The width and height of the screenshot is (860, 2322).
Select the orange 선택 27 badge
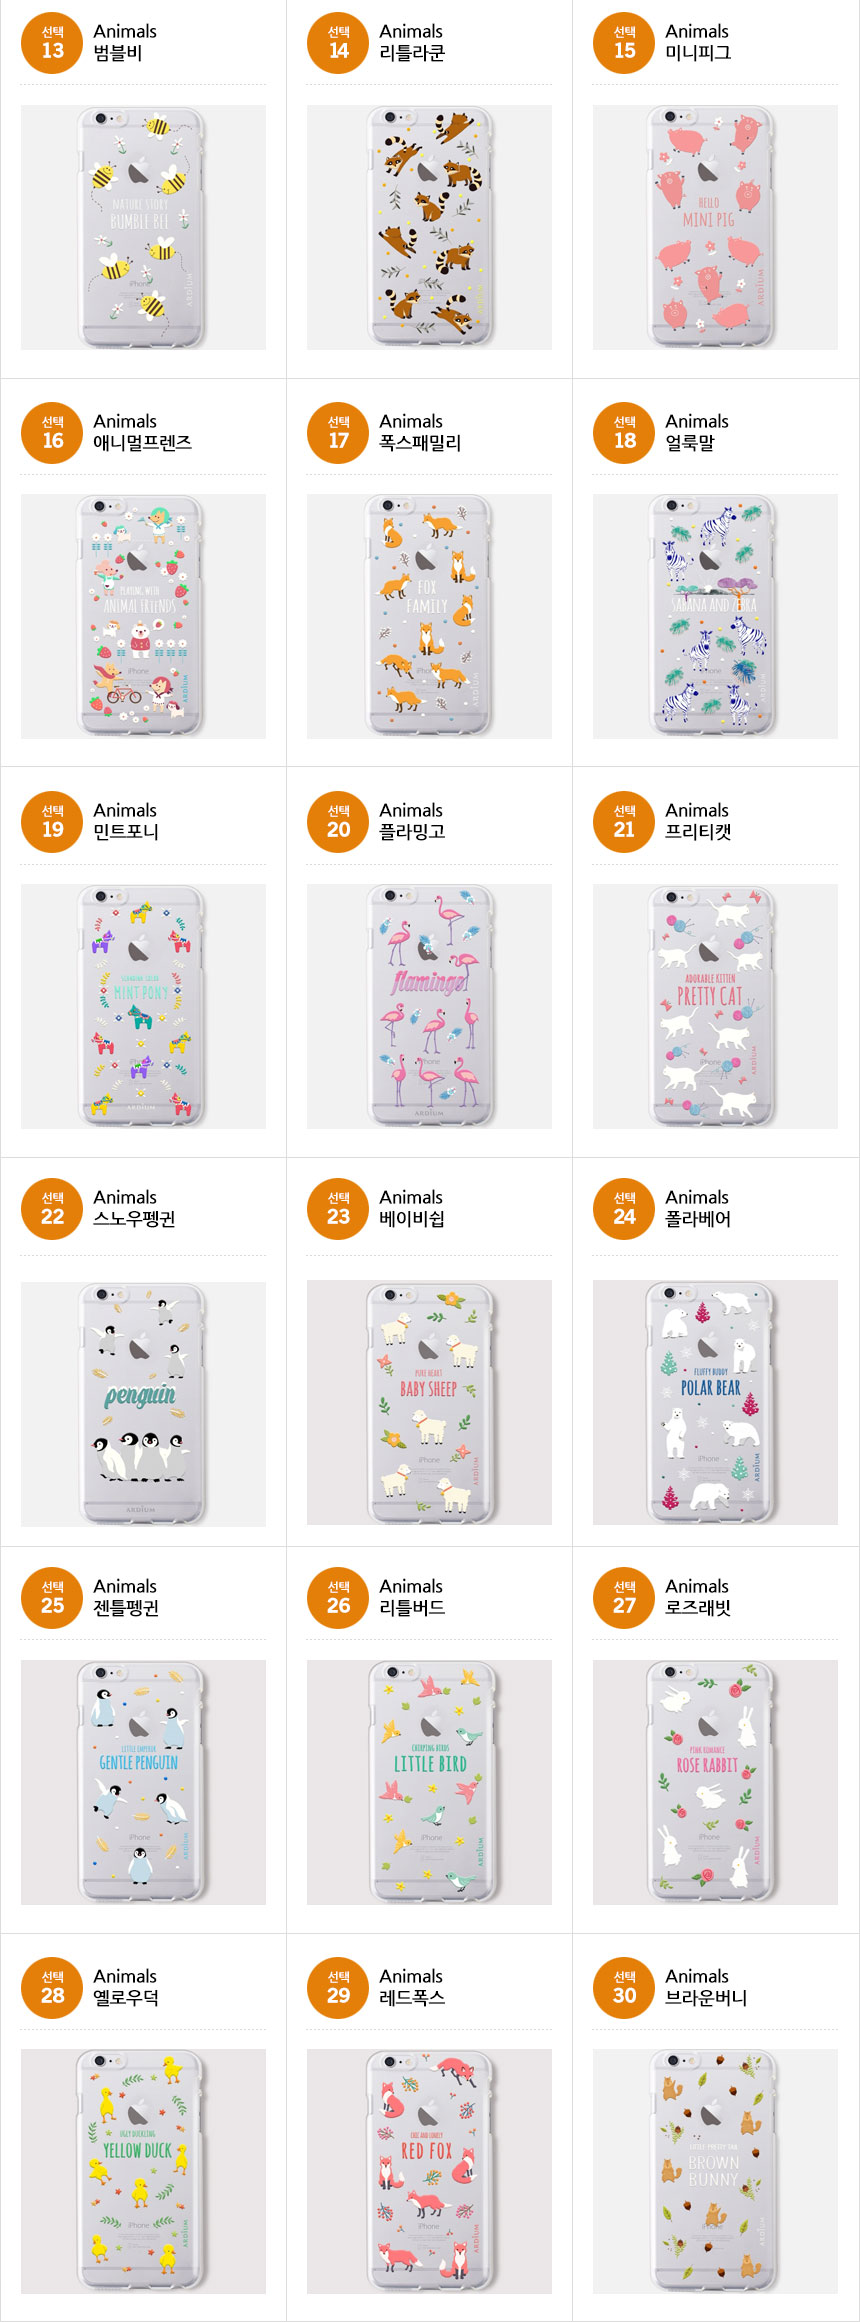(624, 1598)
